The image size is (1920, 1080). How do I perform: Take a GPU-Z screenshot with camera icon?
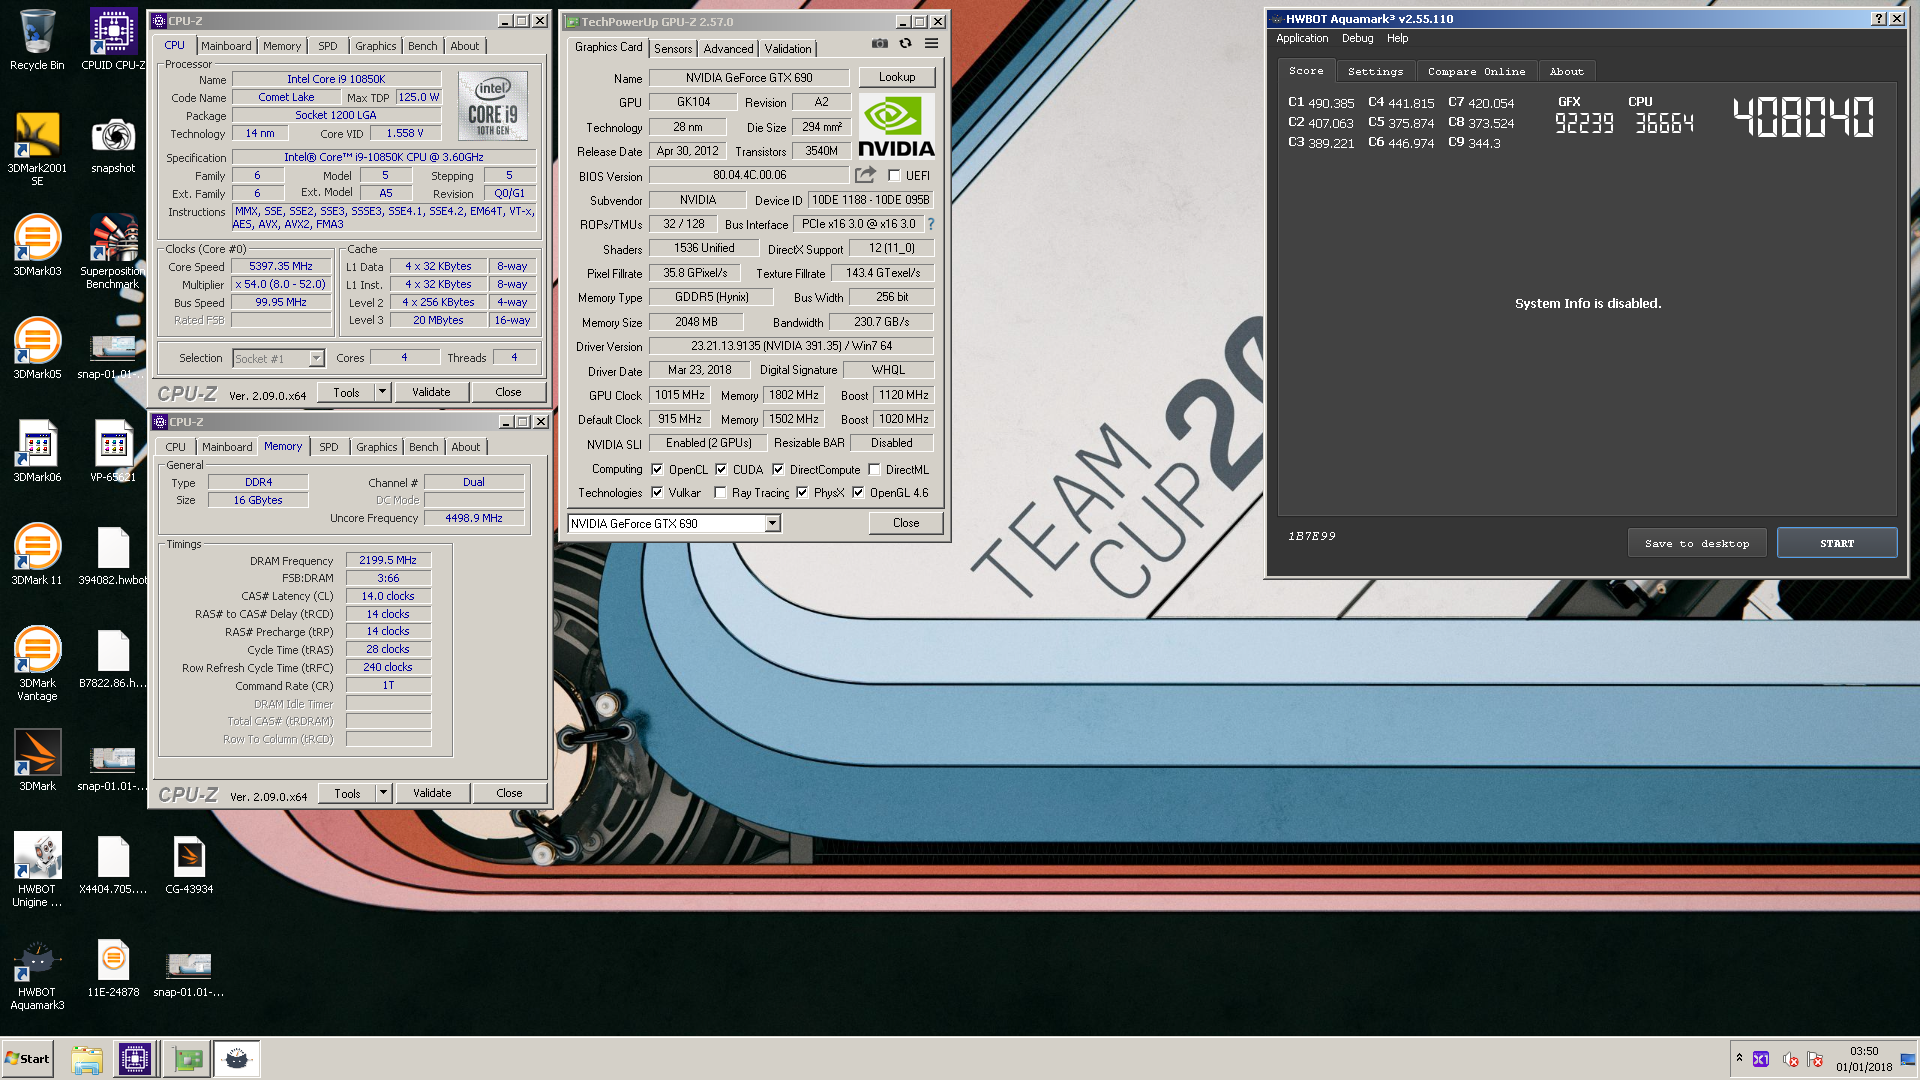(x=879, y=44)
